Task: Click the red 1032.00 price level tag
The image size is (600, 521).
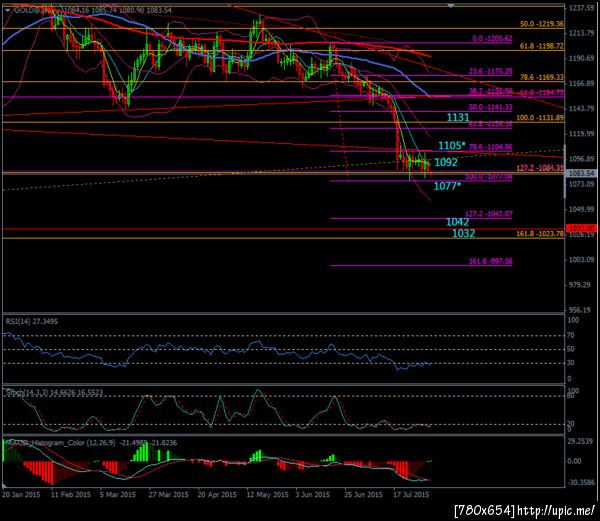Action: [581, 228]
